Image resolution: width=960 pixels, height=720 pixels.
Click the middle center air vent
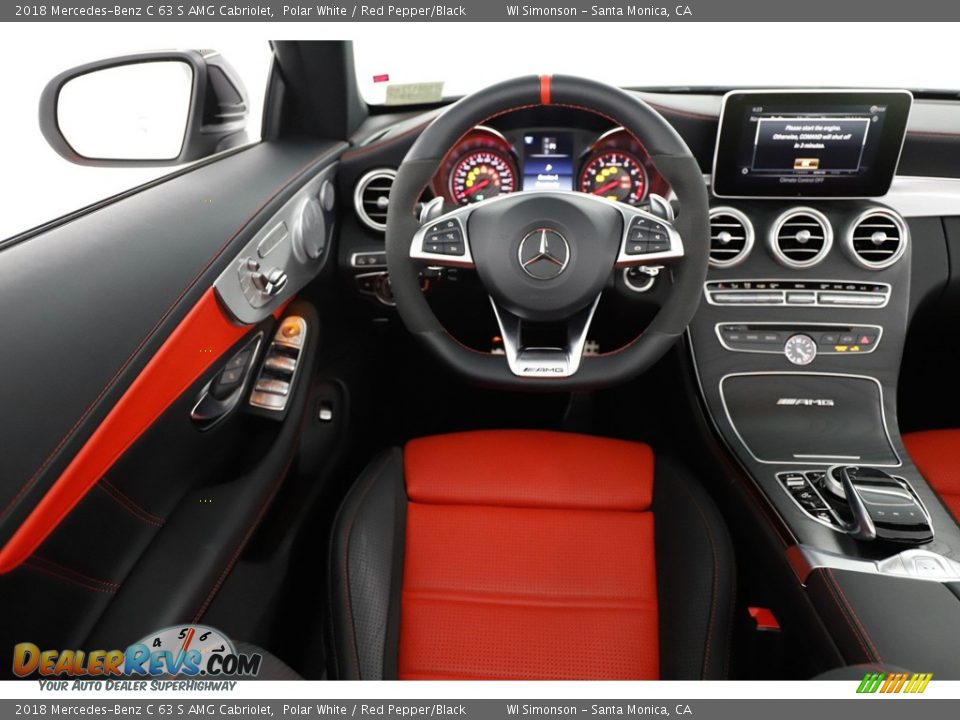[801, 238]
